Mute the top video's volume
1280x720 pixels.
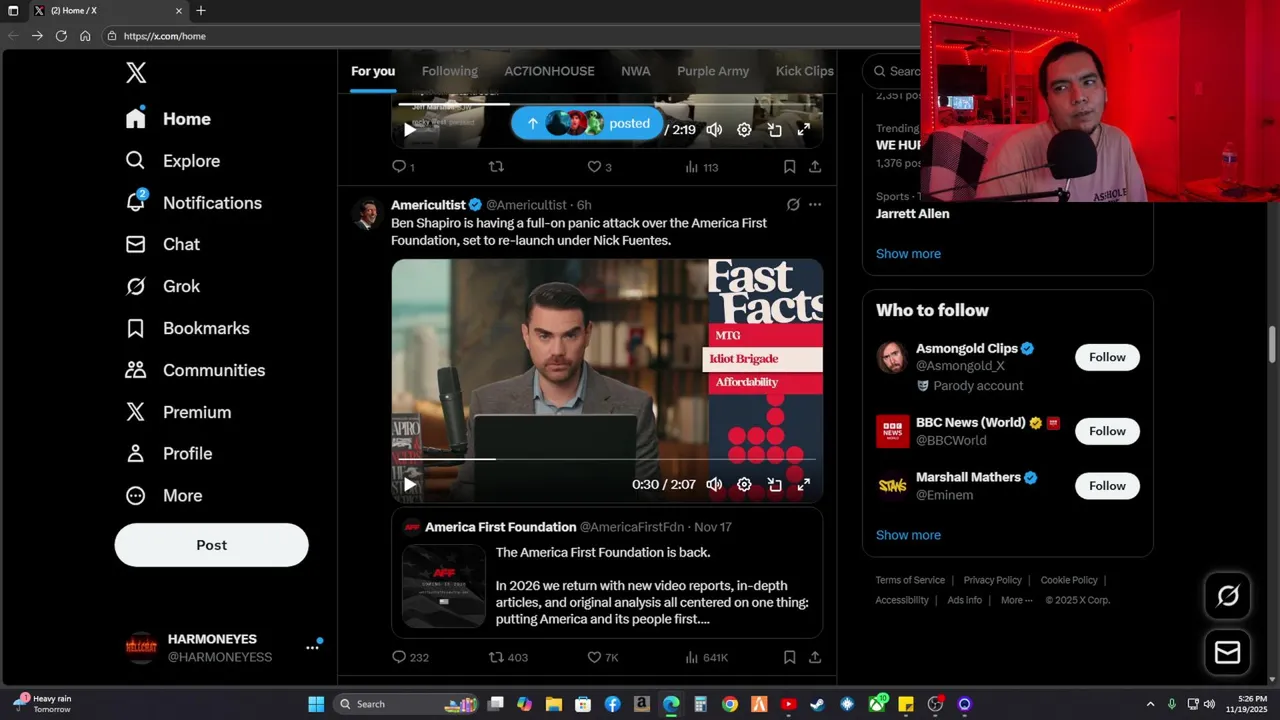(x=714, y=130)
